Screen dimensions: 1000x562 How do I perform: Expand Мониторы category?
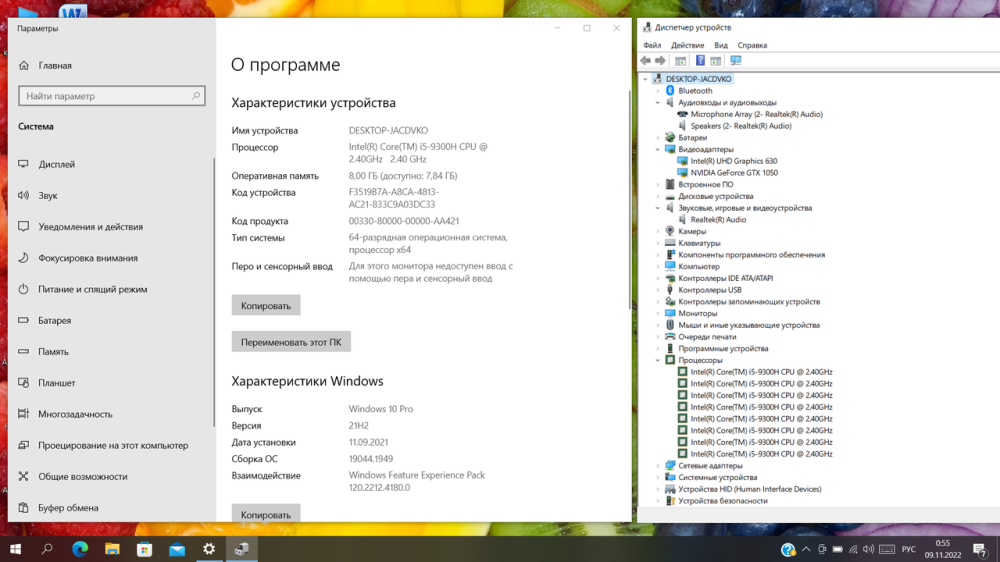[658, 313]
